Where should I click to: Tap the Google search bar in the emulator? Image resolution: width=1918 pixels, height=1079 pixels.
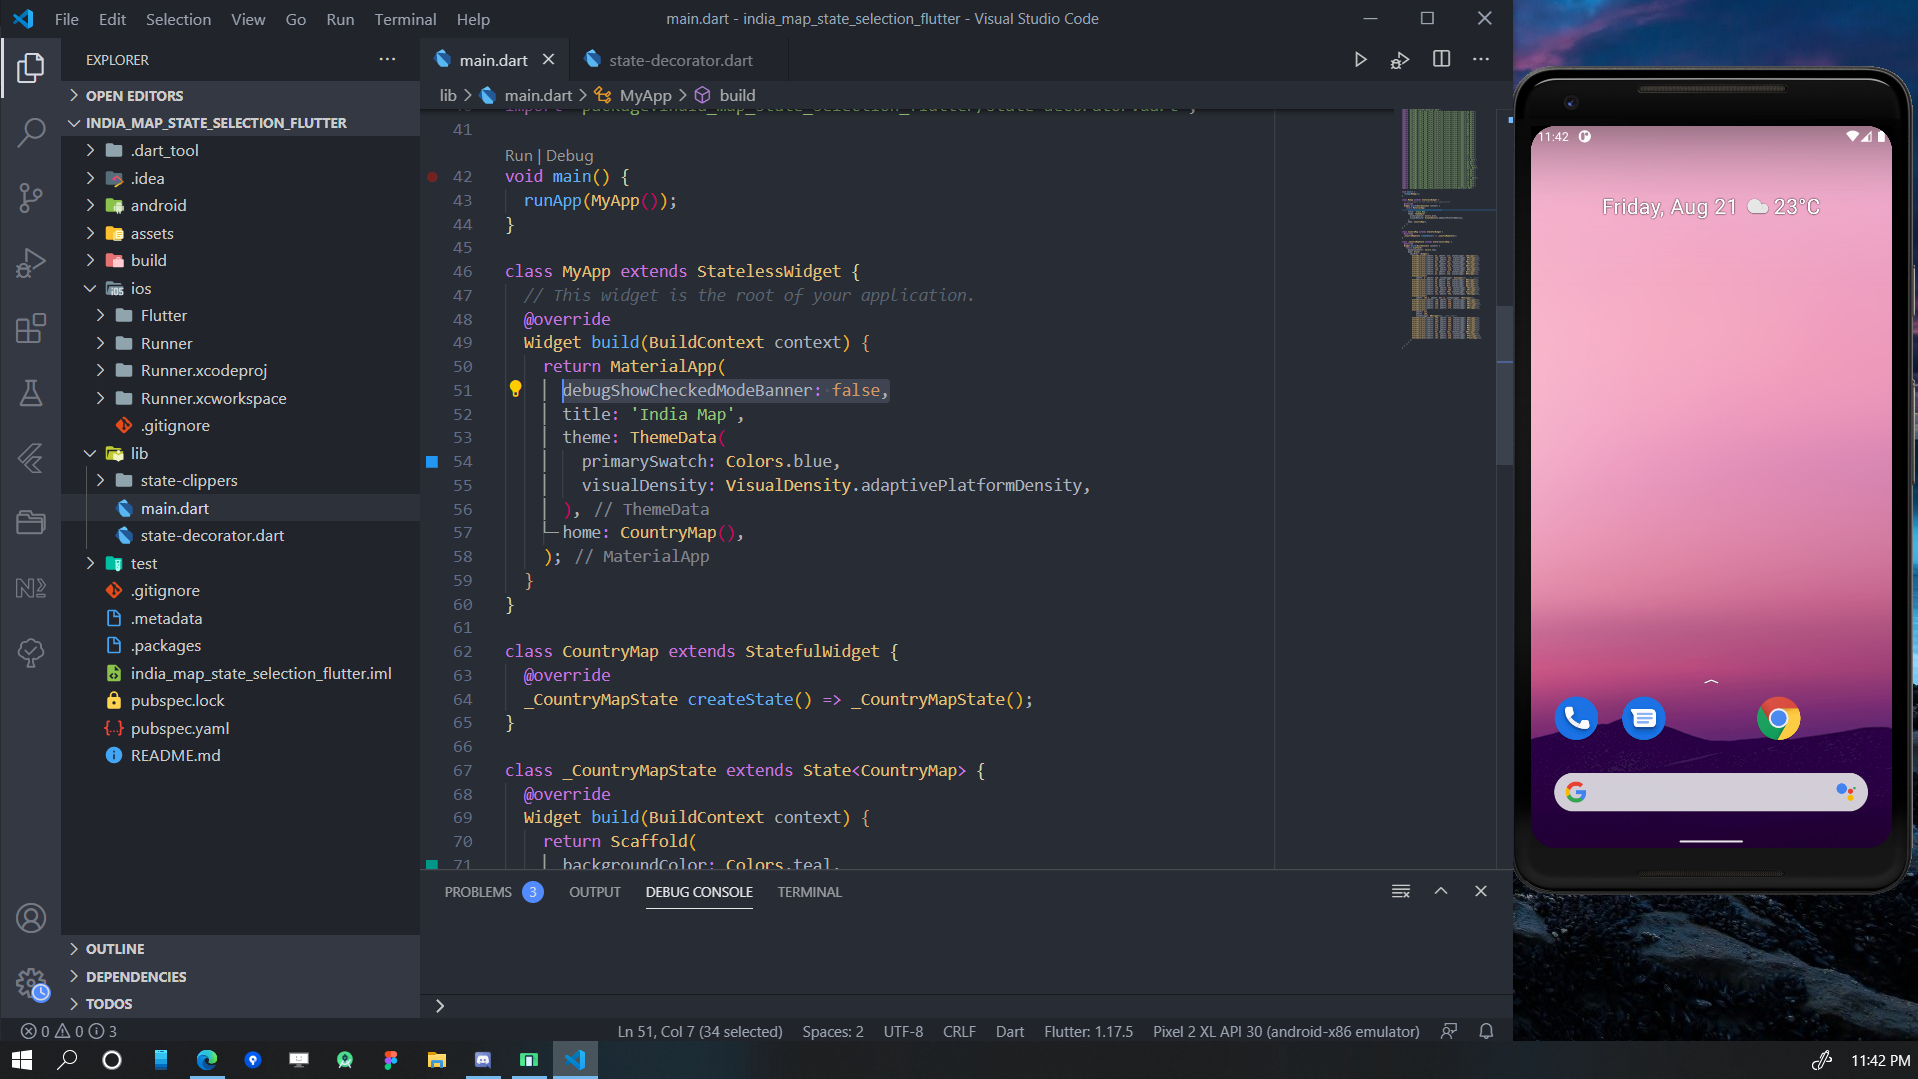pyautogui.click(x=1710, y=791)
